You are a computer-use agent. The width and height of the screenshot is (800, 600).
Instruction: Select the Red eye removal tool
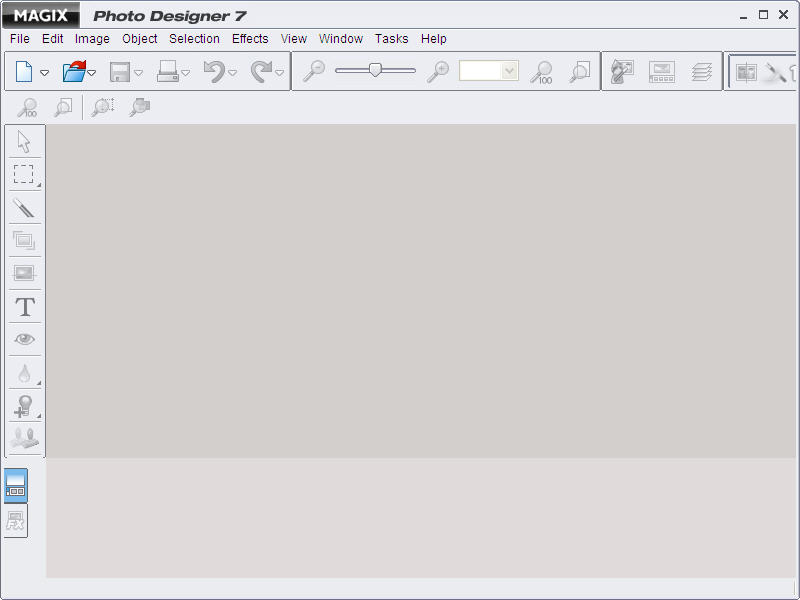pyautogui.click(x=24, y=339)
